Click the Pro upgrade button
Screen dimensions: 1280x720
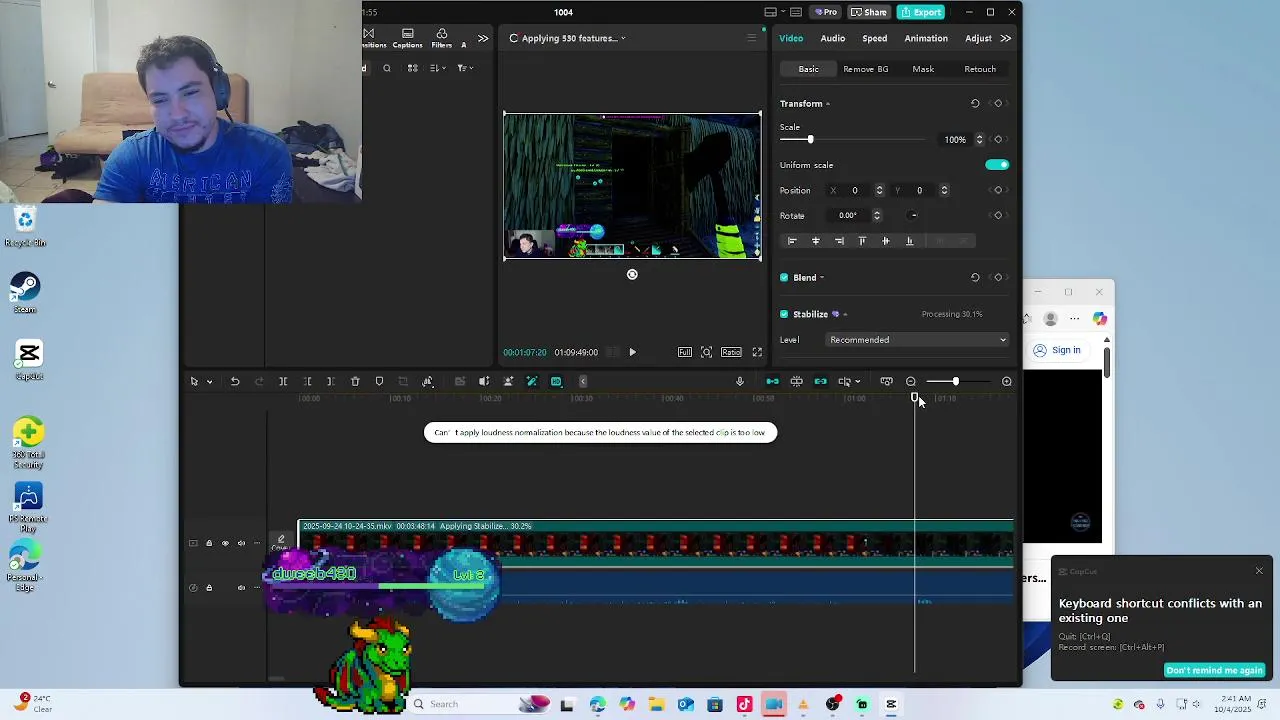coord(826,12)
